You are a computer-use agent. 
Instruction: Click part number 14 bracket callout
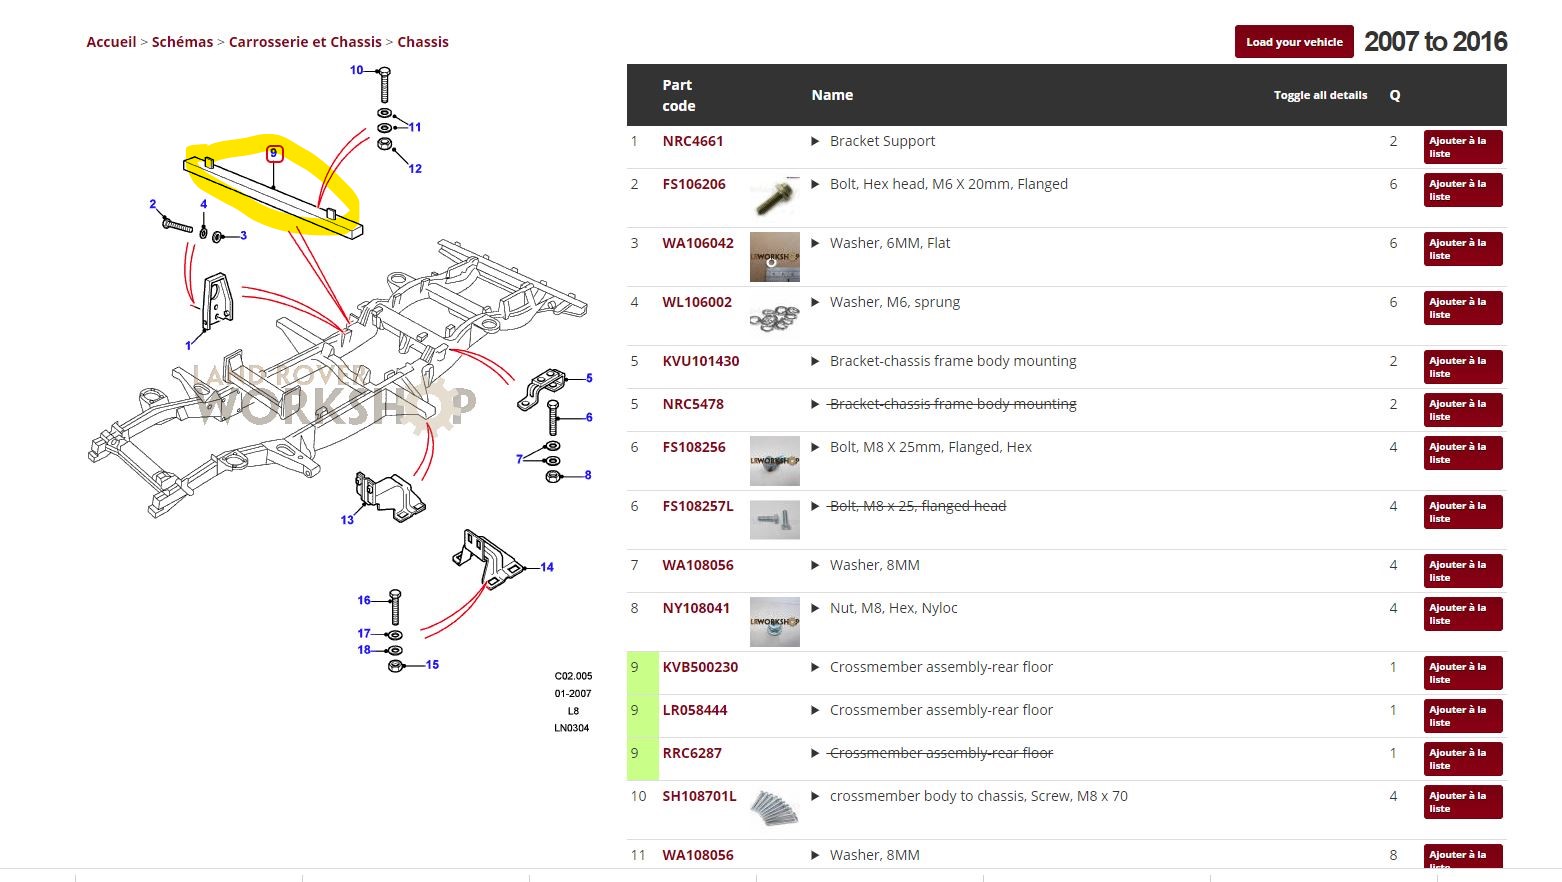point(546,567)
